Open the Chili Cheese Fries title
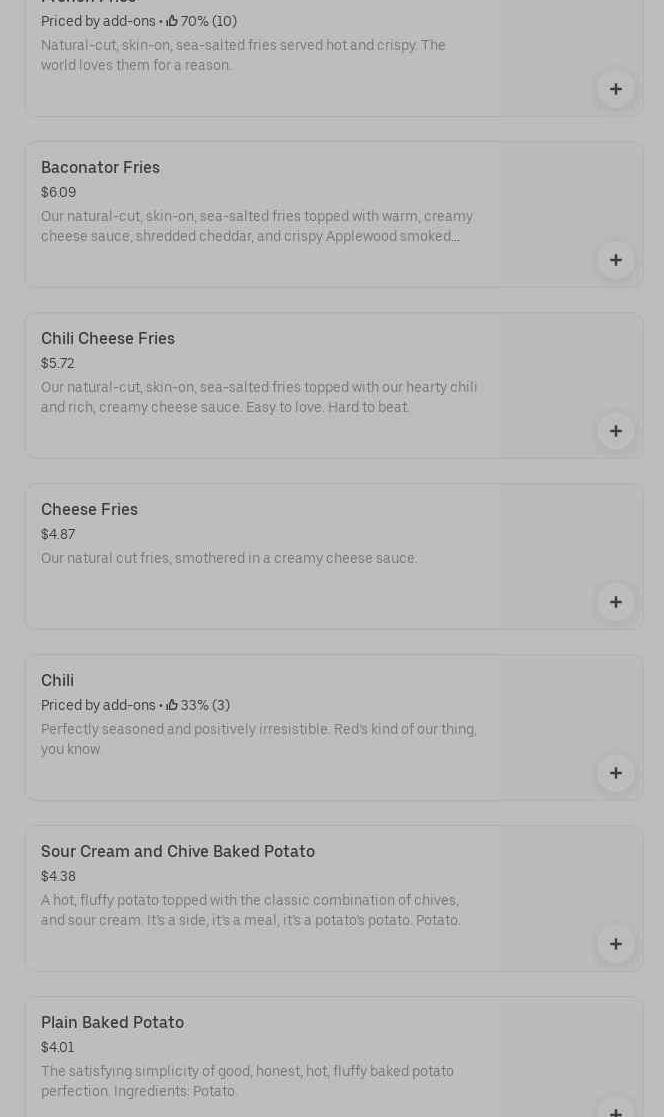Viewport: 664px width, 1117px height. 108,339
